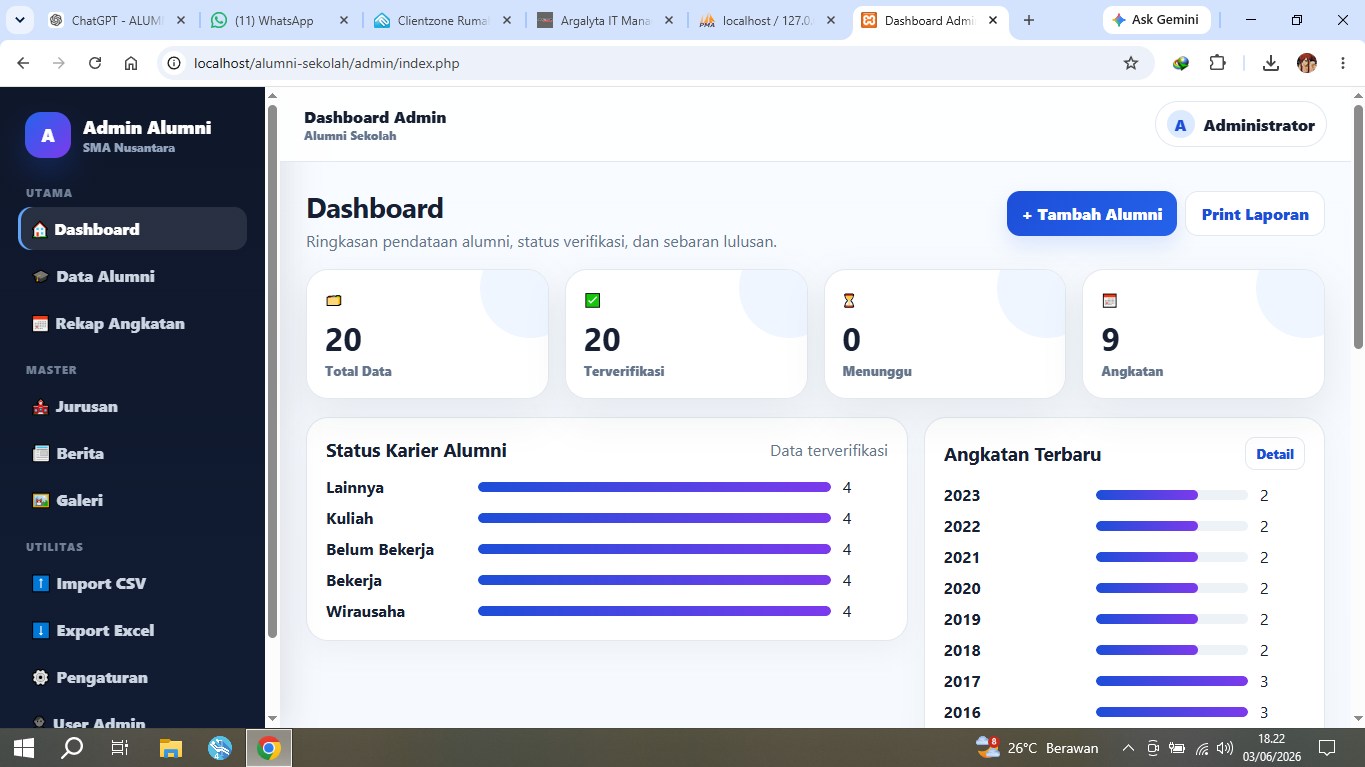Click the house icon beside Dashboard

pyautogui.click(x=40, y=230)
